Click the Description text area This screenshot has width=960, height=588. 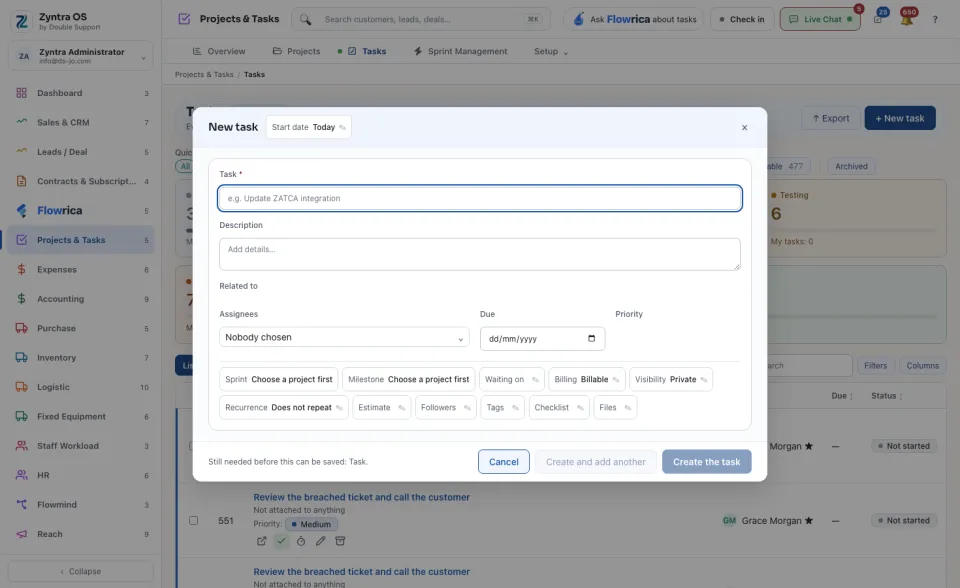(x=480, y=254)
